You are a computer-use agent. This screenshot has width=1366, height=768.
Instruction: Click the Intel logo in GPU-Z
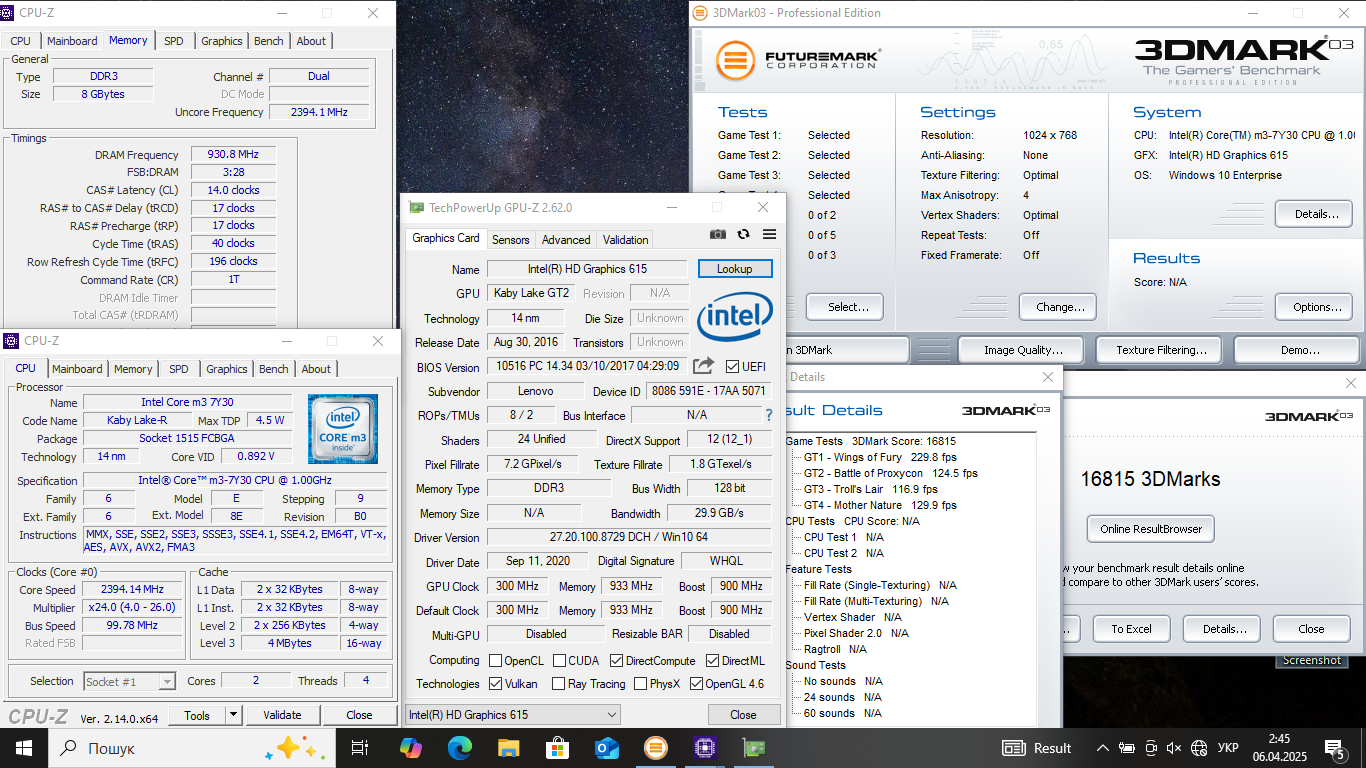[x=734, y=317]
